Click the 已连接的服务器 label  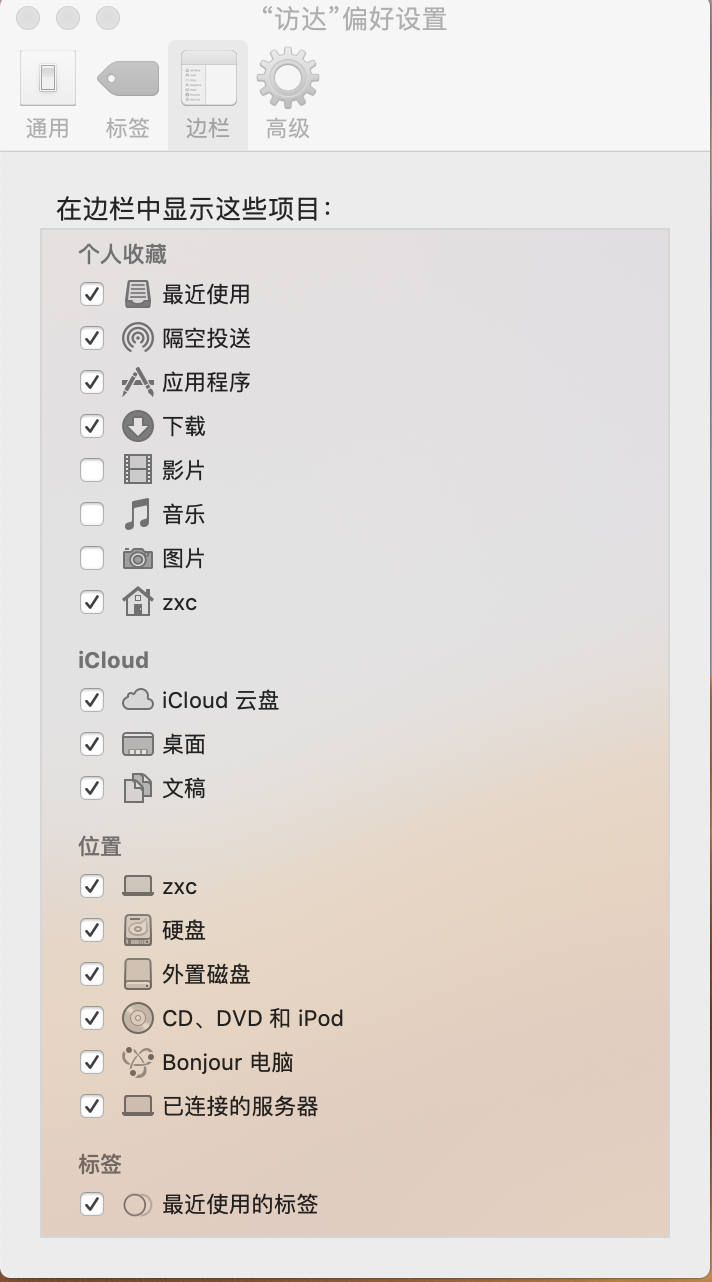(x=240, y=1106)
